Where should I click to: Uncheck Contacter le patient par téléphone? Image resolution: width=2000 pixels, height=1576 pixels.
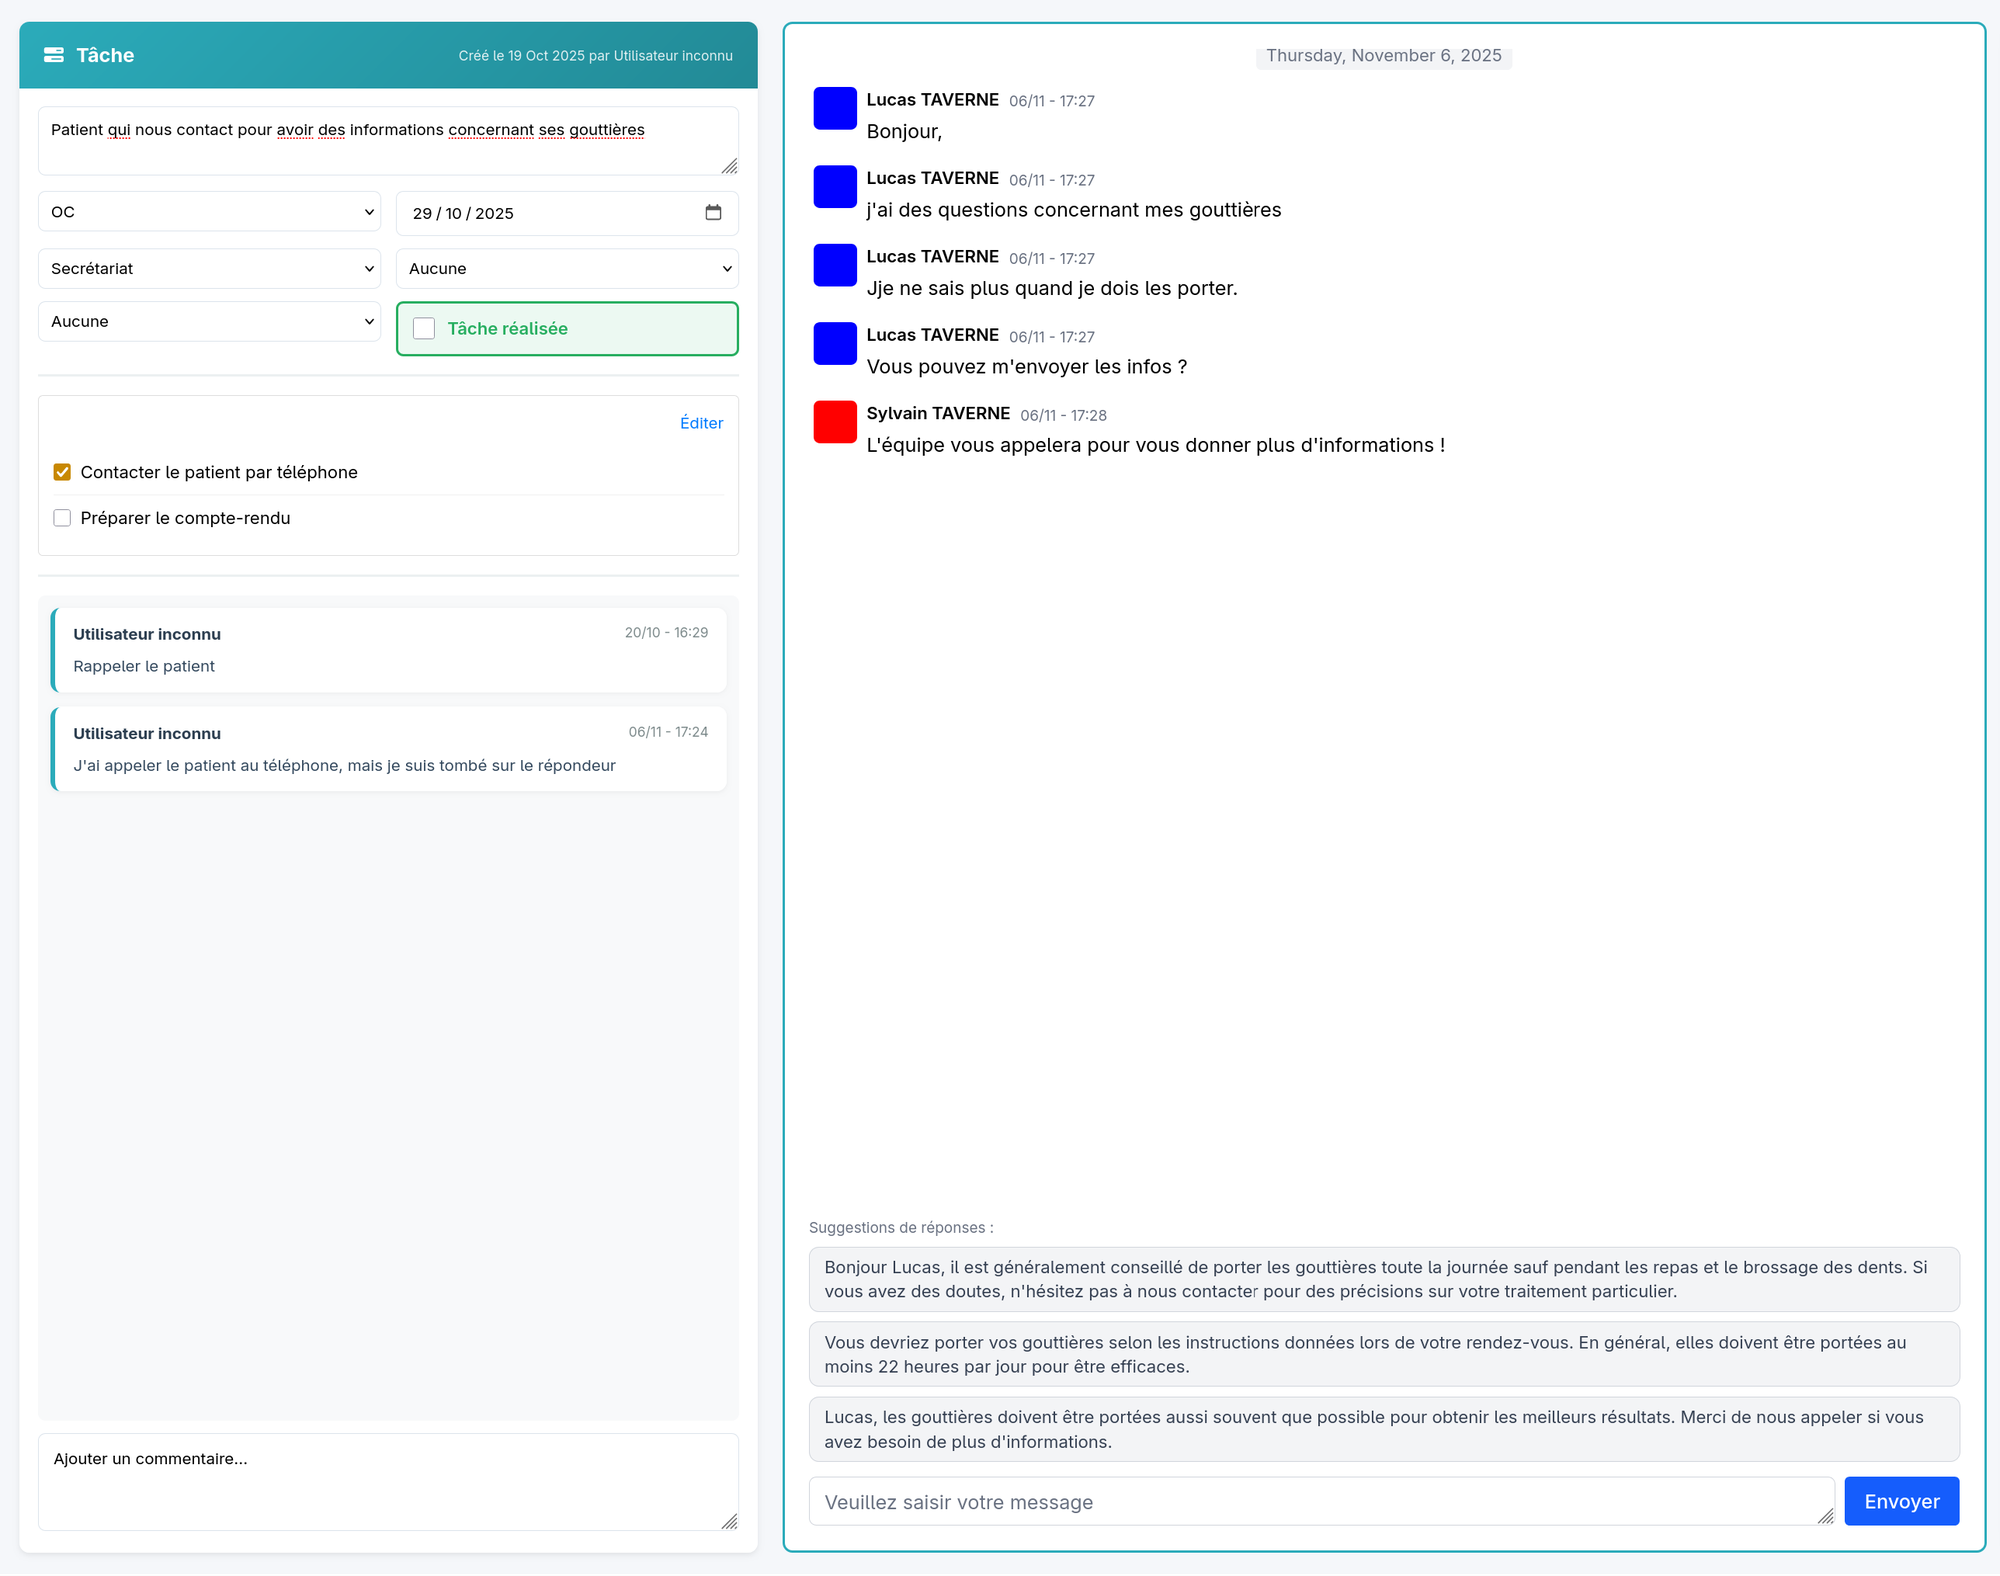click(x=62, y=472)
